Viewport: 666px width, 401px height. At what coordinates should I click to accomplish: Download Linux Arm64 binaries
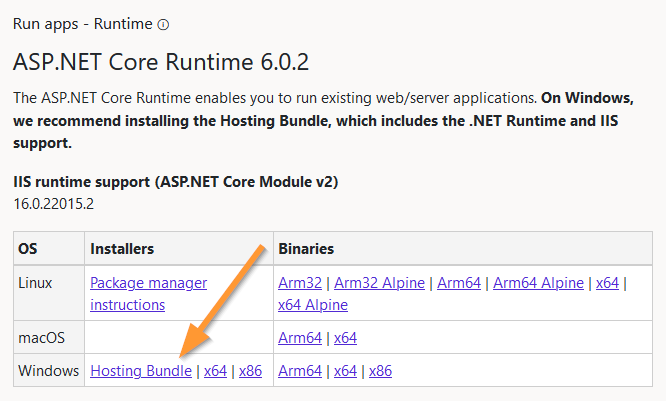pos(459,283)
